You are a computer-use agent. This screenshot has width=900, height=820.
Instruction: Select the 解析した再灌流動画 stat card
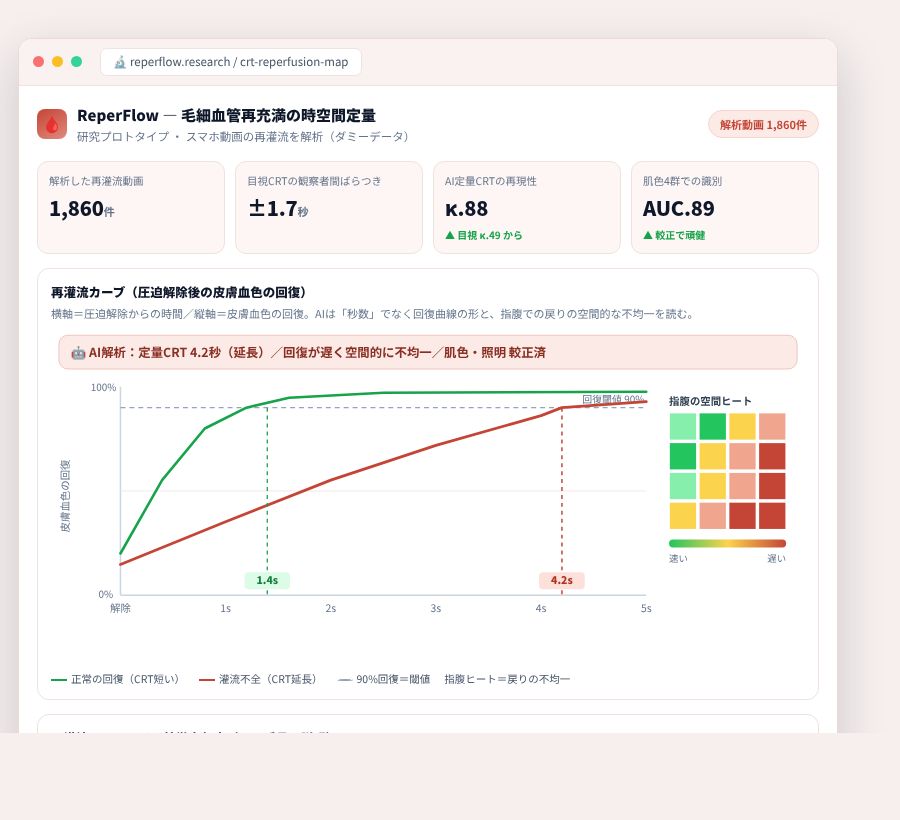[x=131, y=207]
